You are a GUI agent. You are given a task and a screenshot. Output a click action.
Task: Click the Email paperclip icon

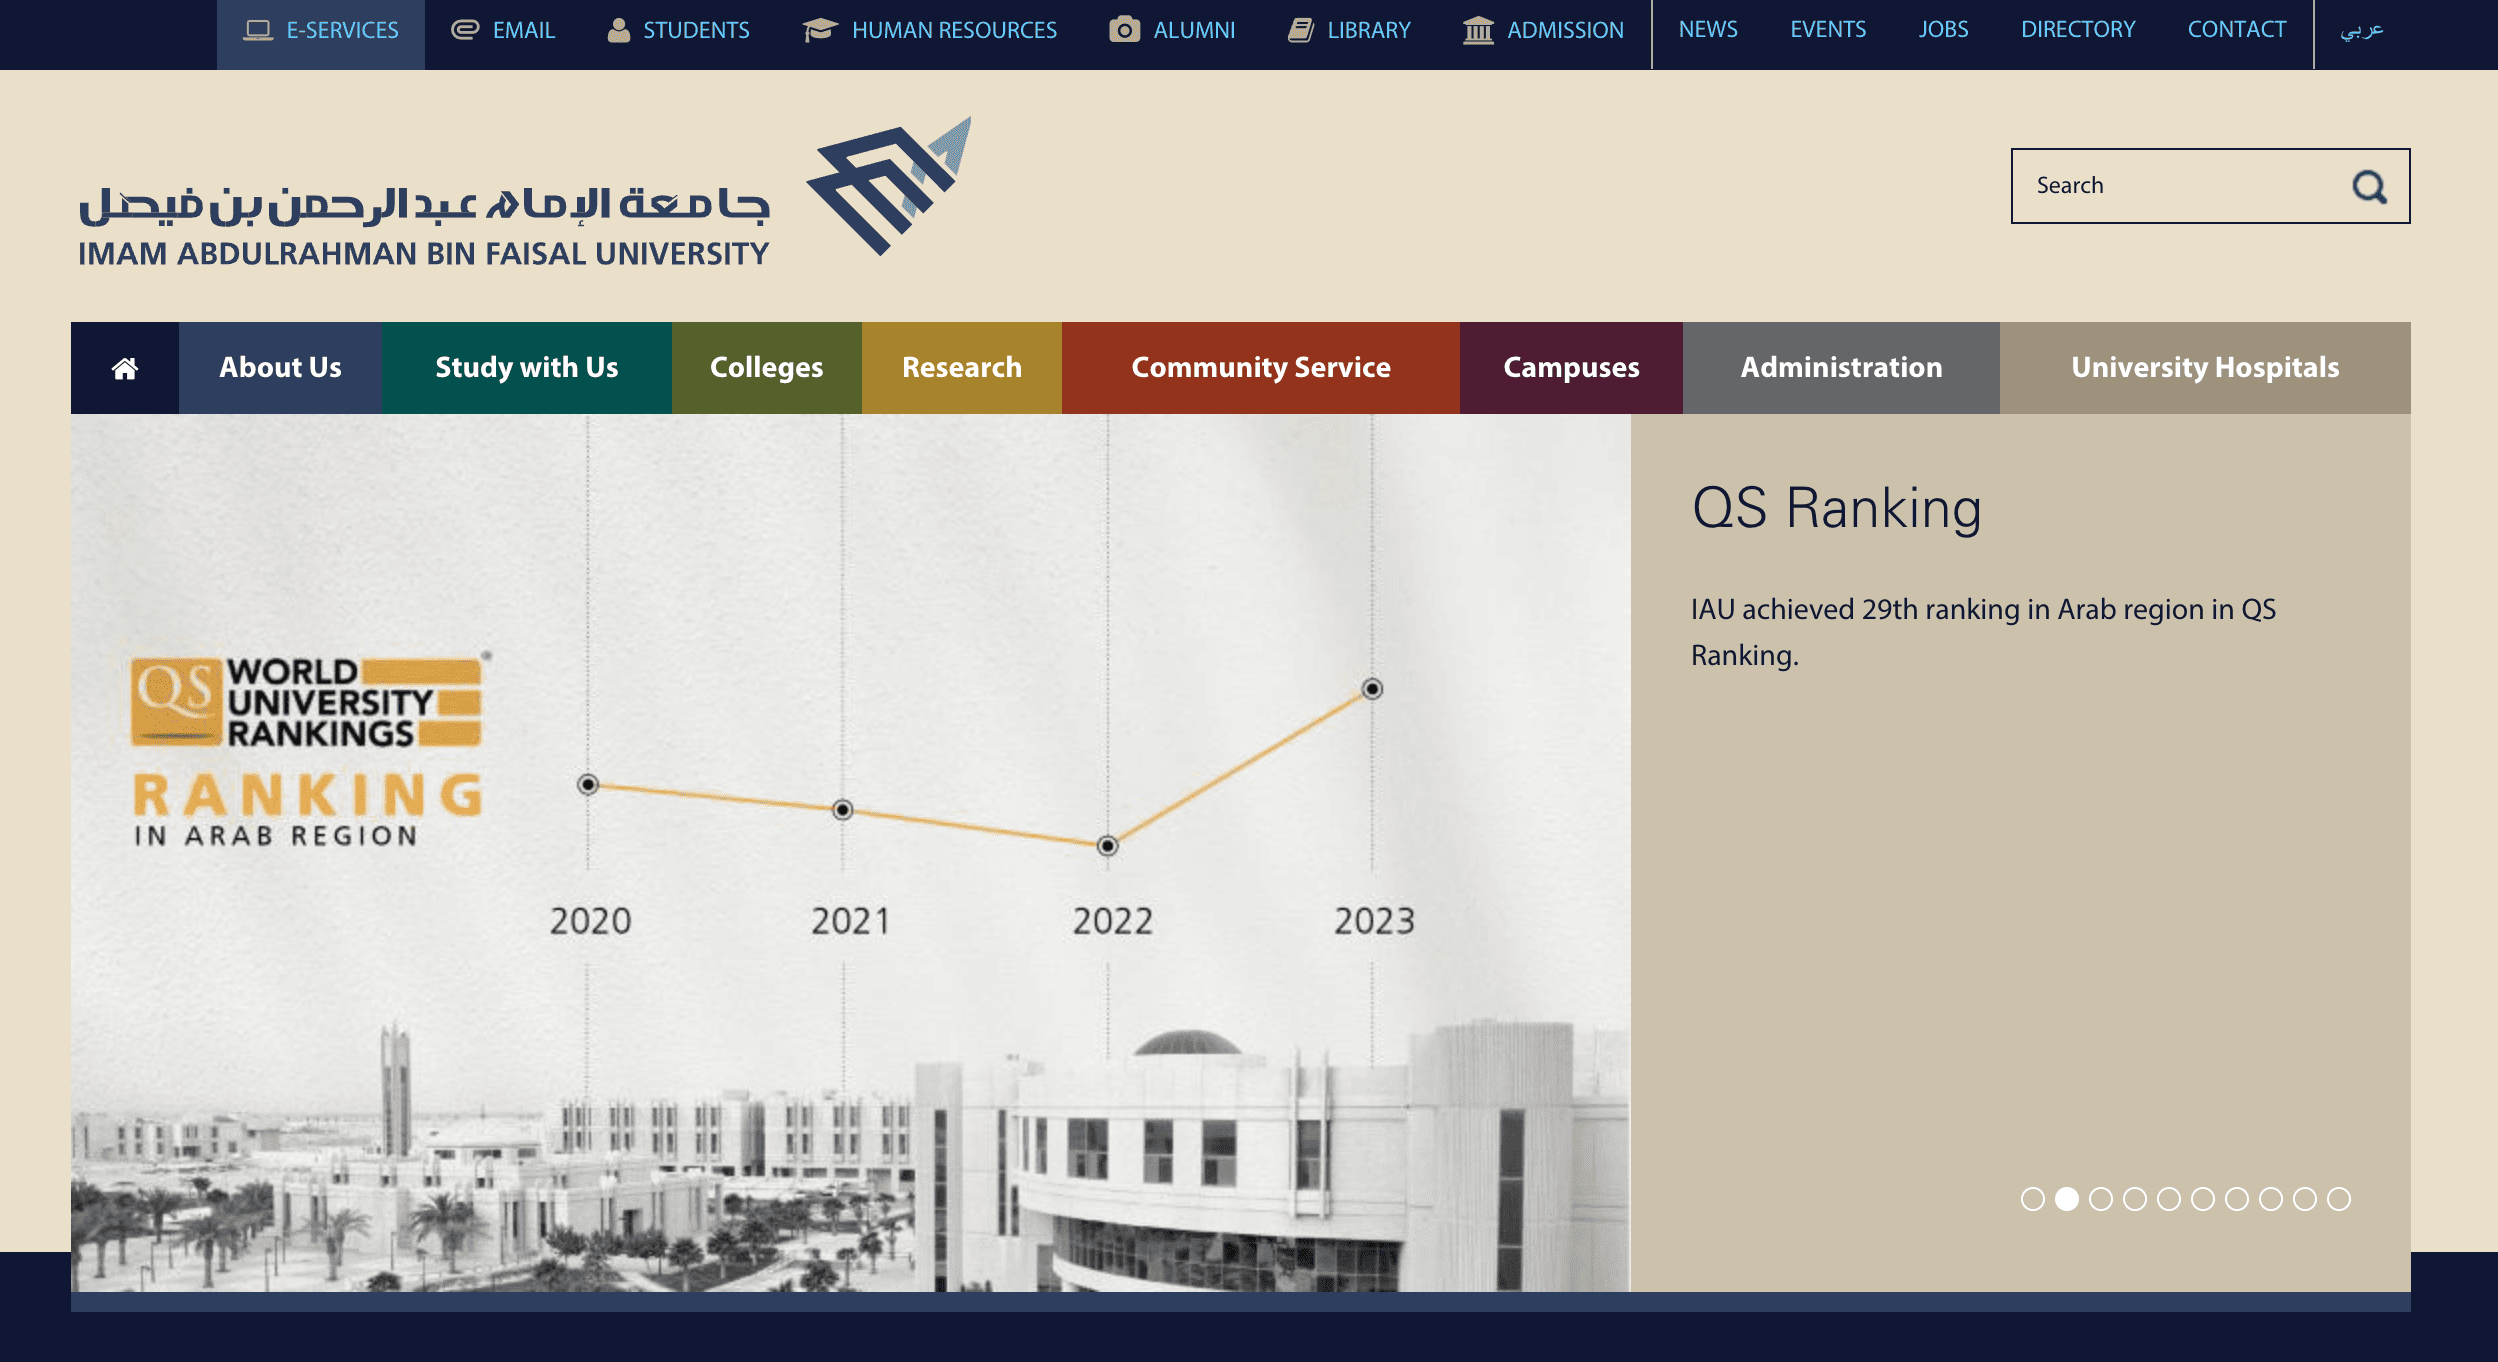point(465,30)
